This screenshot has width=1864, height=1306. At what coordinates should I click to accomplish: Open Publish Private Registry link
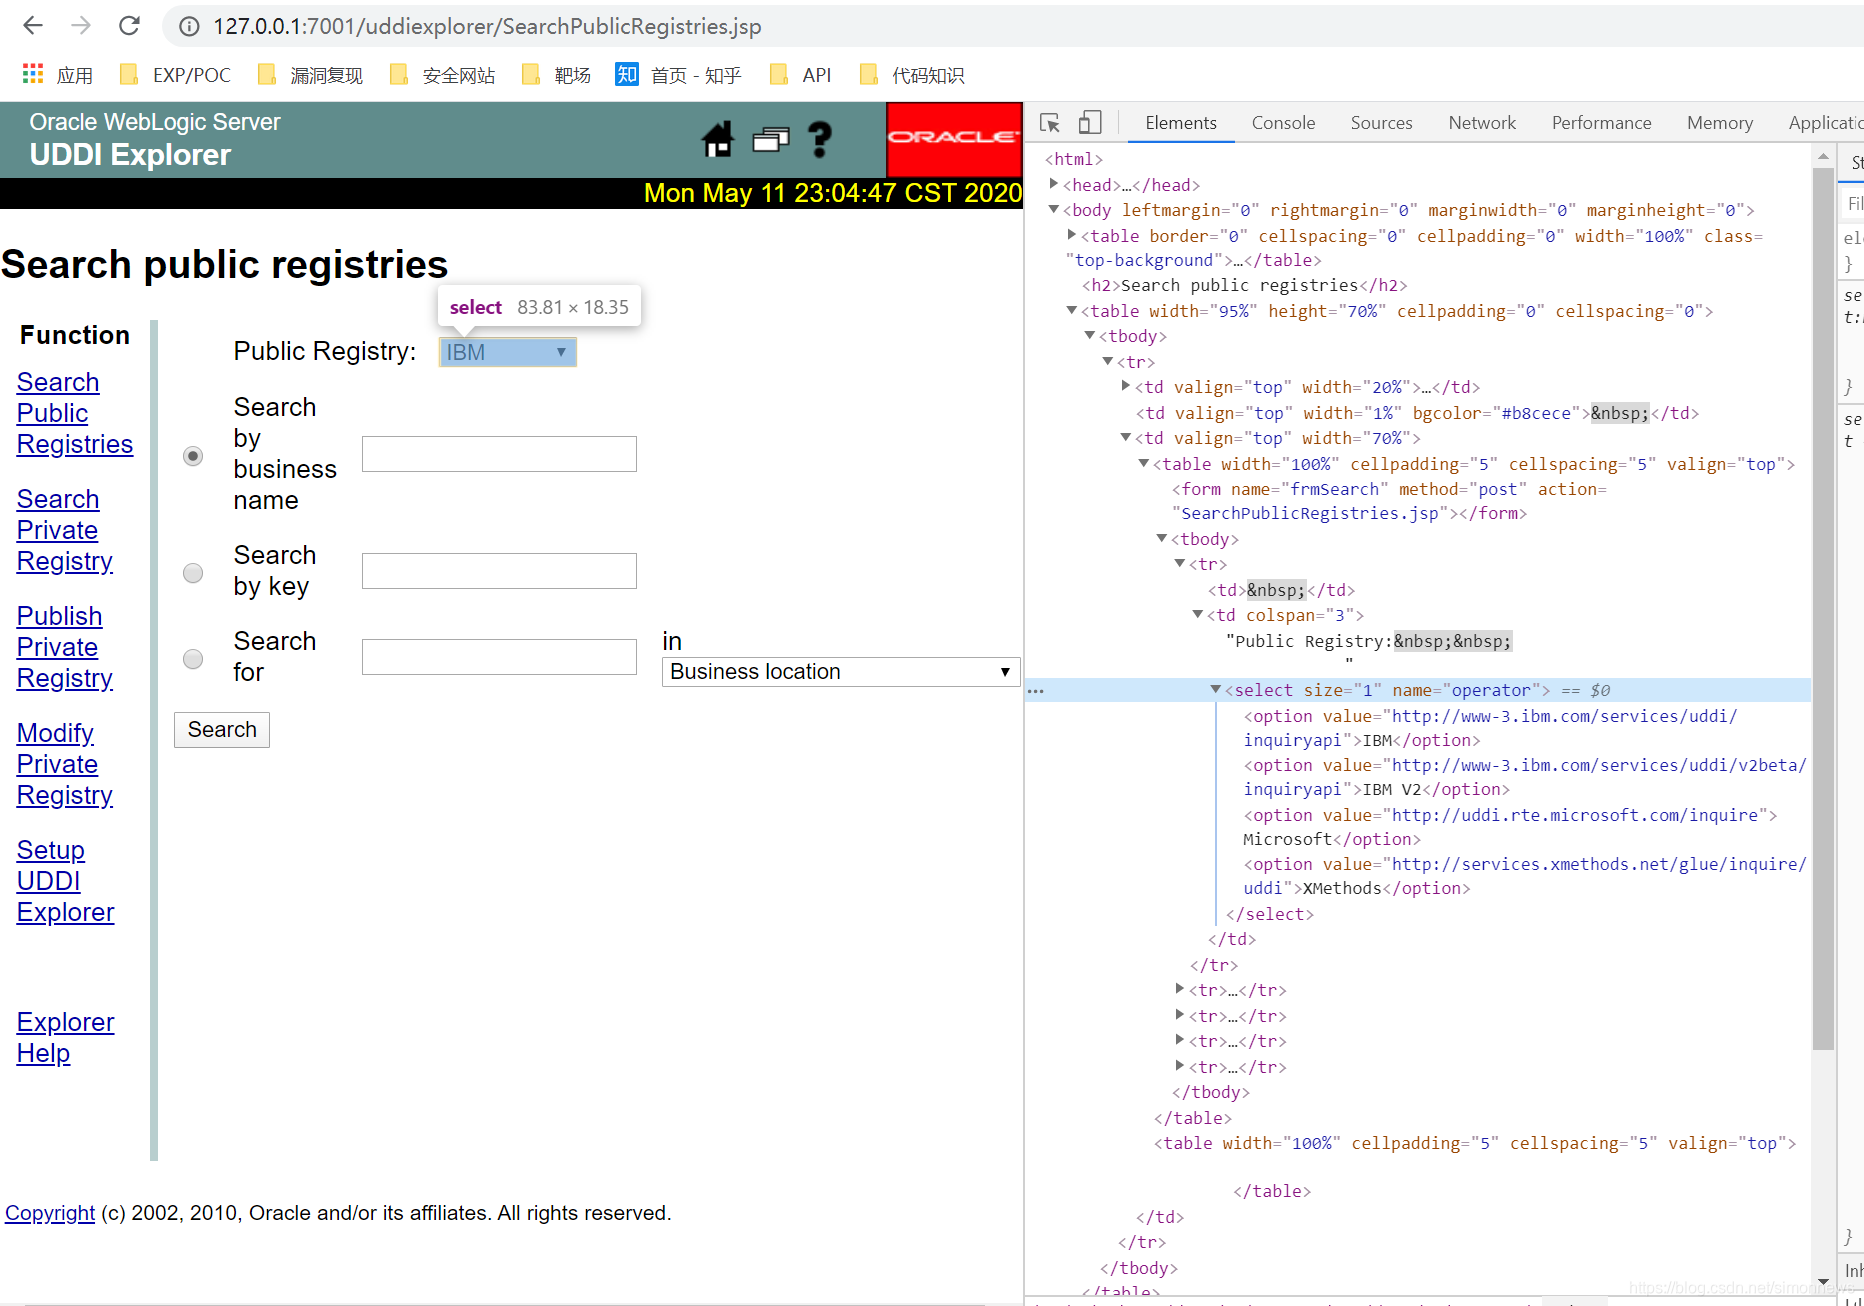click(65, 647)
